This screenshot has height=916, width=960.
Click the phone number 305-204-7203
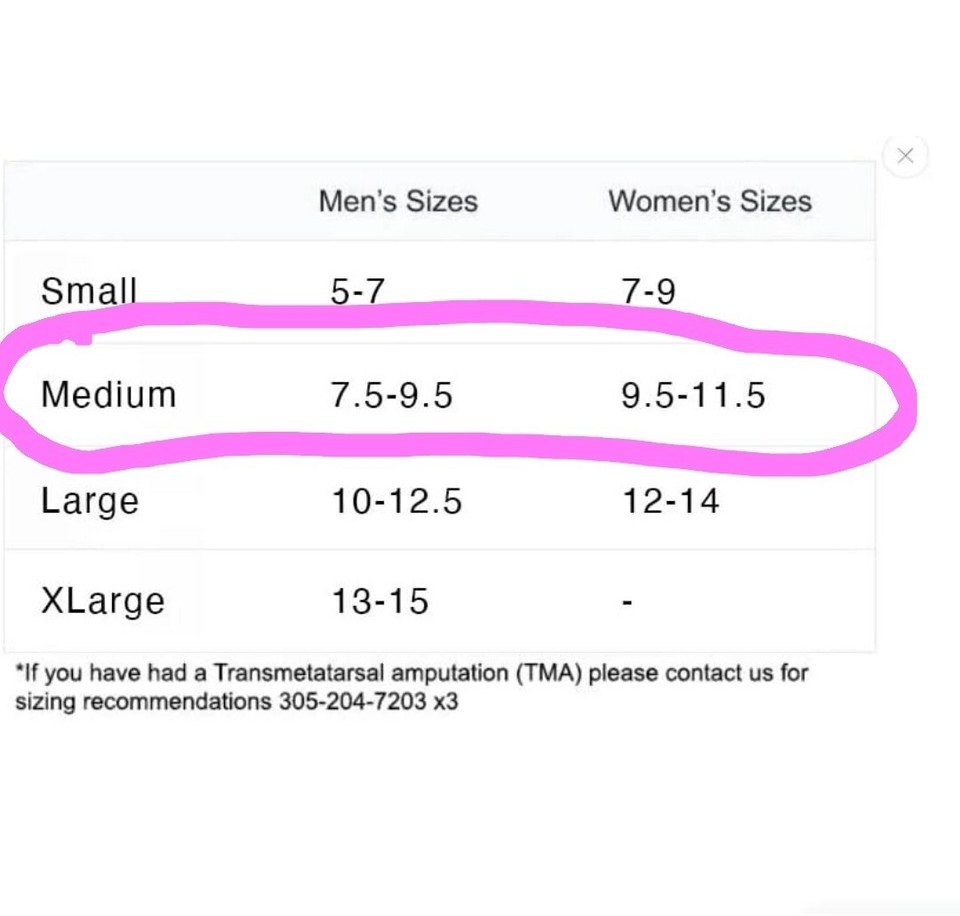pyautogui.click(x=352, y=702)
